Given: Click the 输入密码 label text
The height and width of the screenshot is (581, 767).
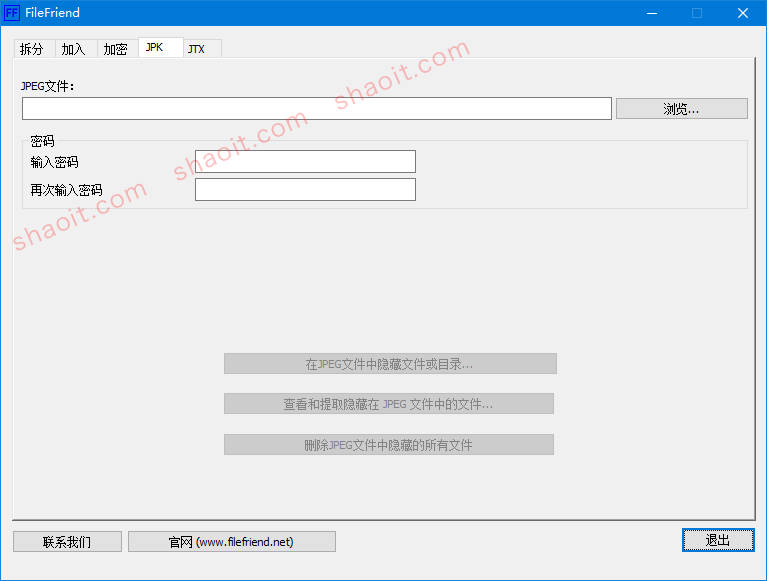Looking at the screenshot, I should click(54, 162).
